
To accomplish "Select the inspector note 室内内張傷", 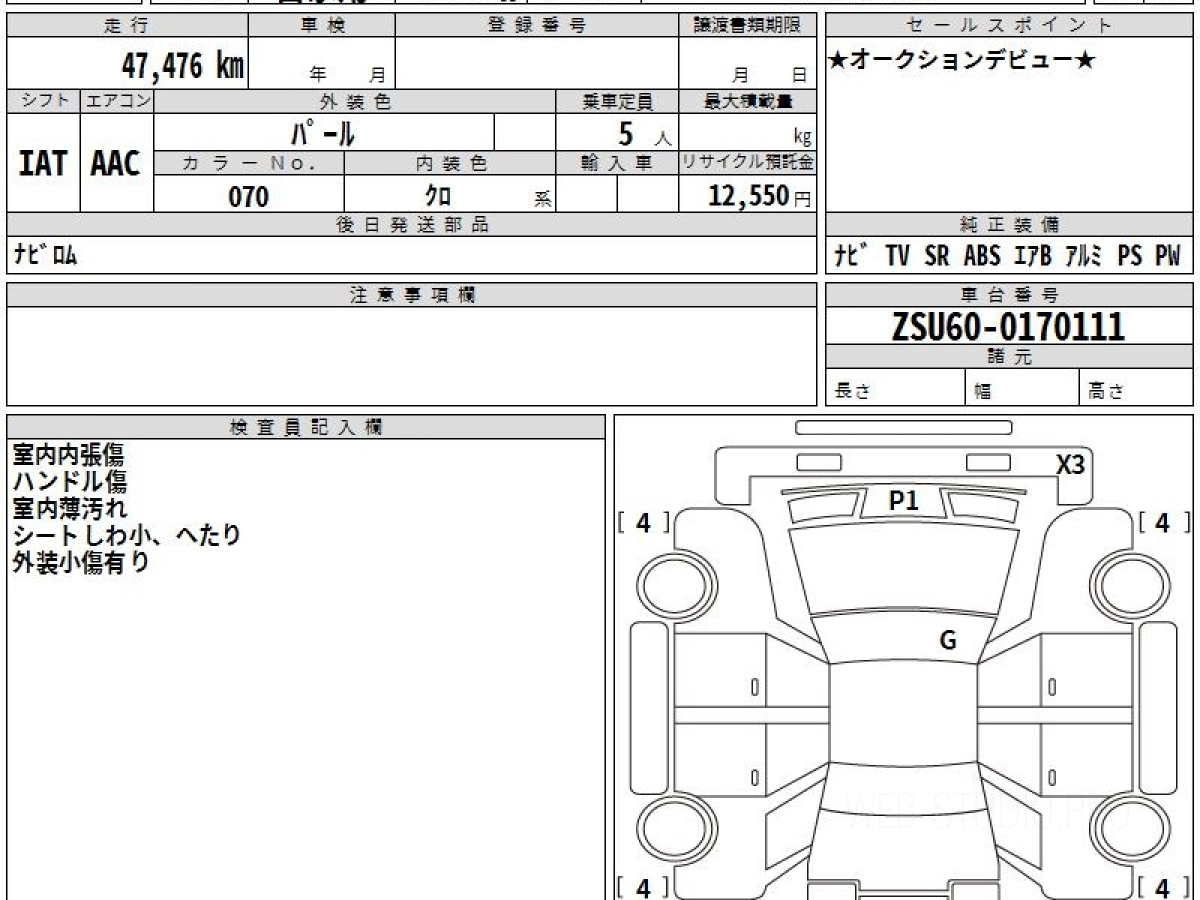I will click(68, 455).
